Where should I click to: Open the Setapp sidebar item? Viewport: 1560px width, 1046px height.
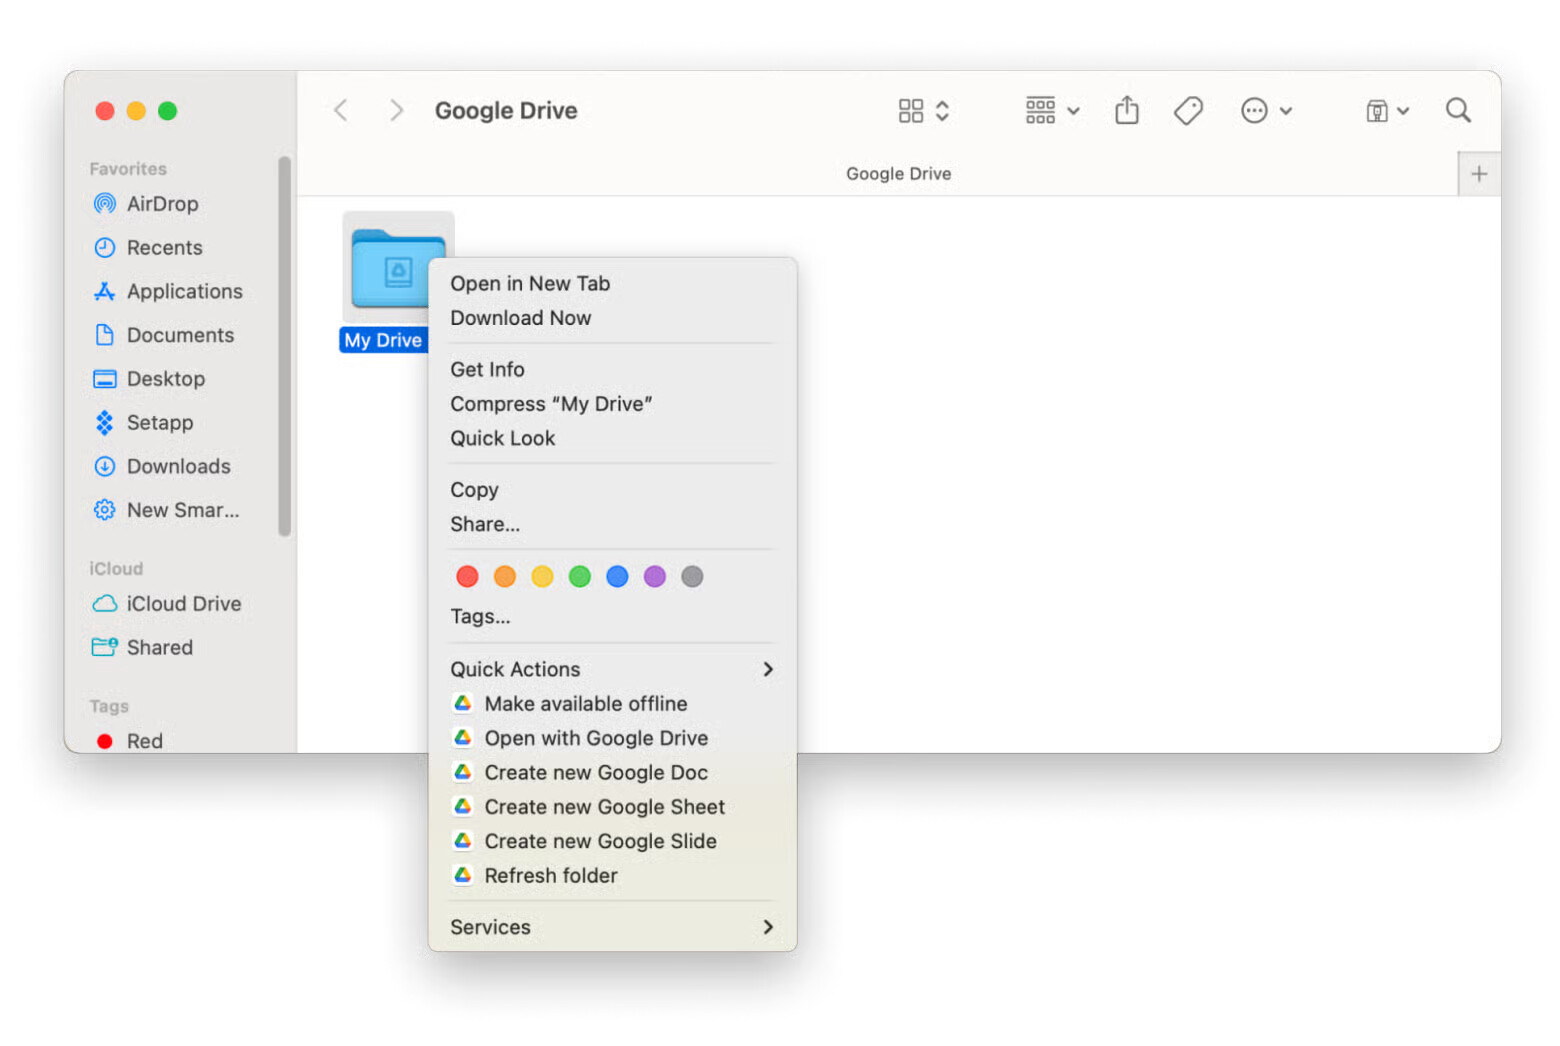coord(159,423)
